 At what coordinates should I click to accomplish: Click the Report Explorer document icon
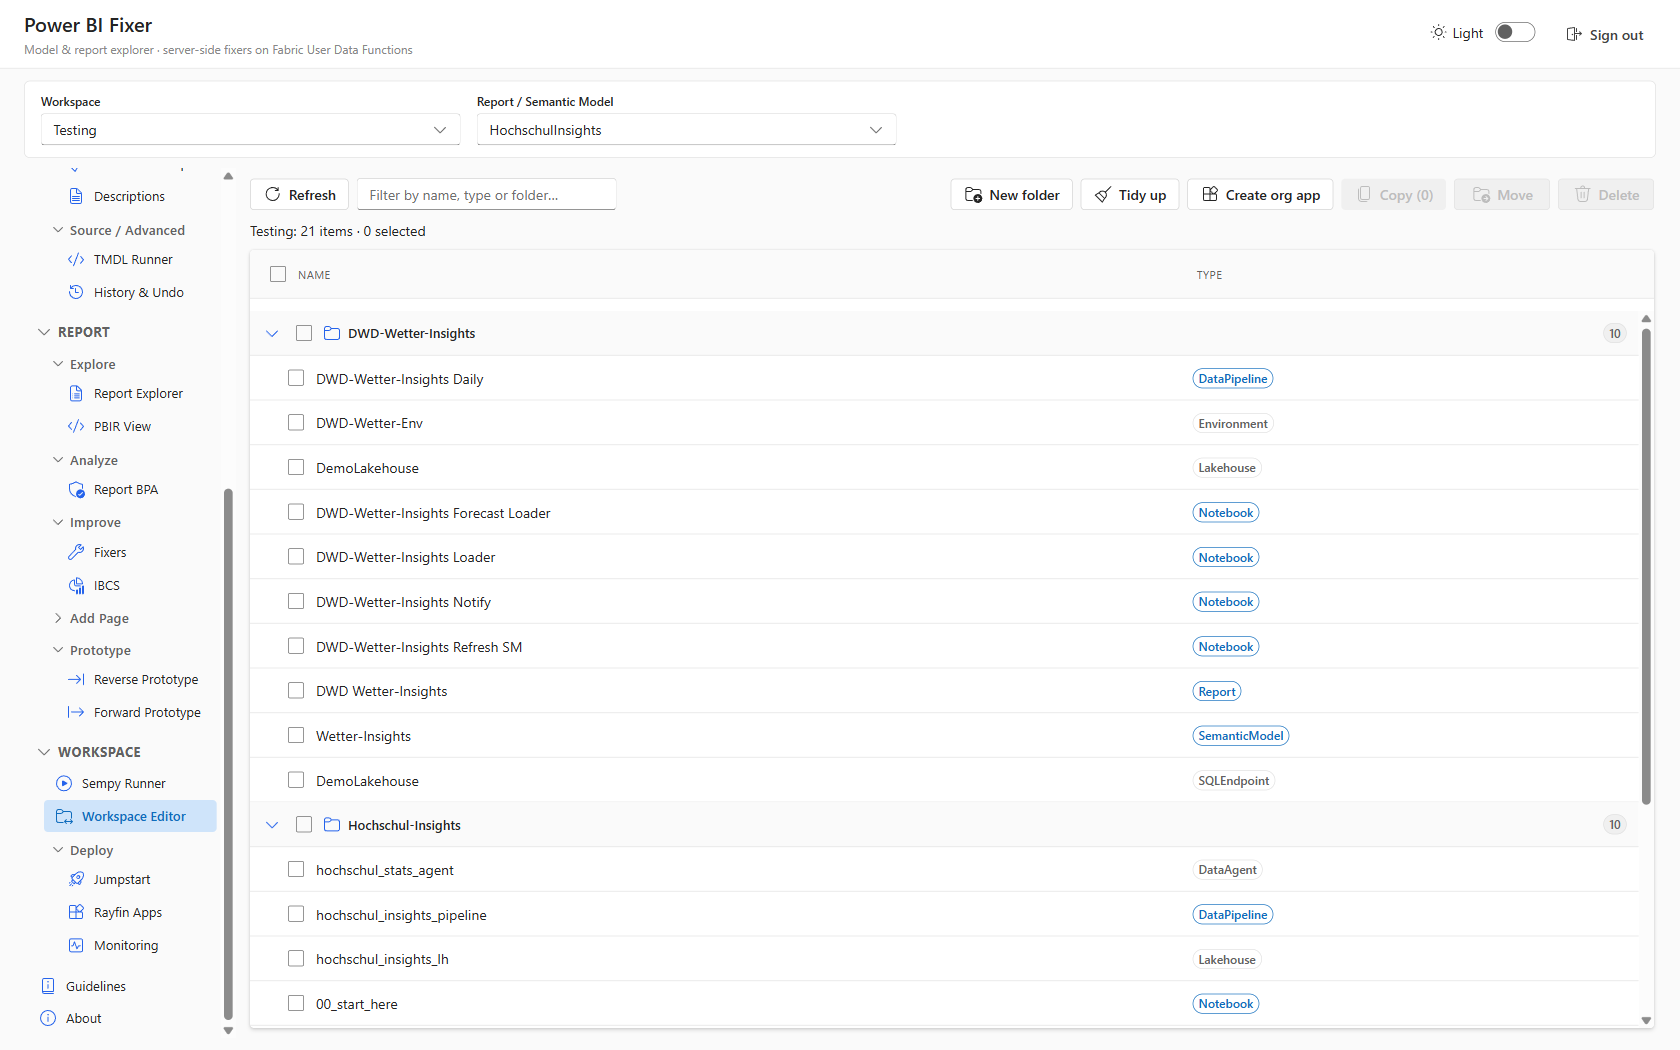click(x=76, y=393)
